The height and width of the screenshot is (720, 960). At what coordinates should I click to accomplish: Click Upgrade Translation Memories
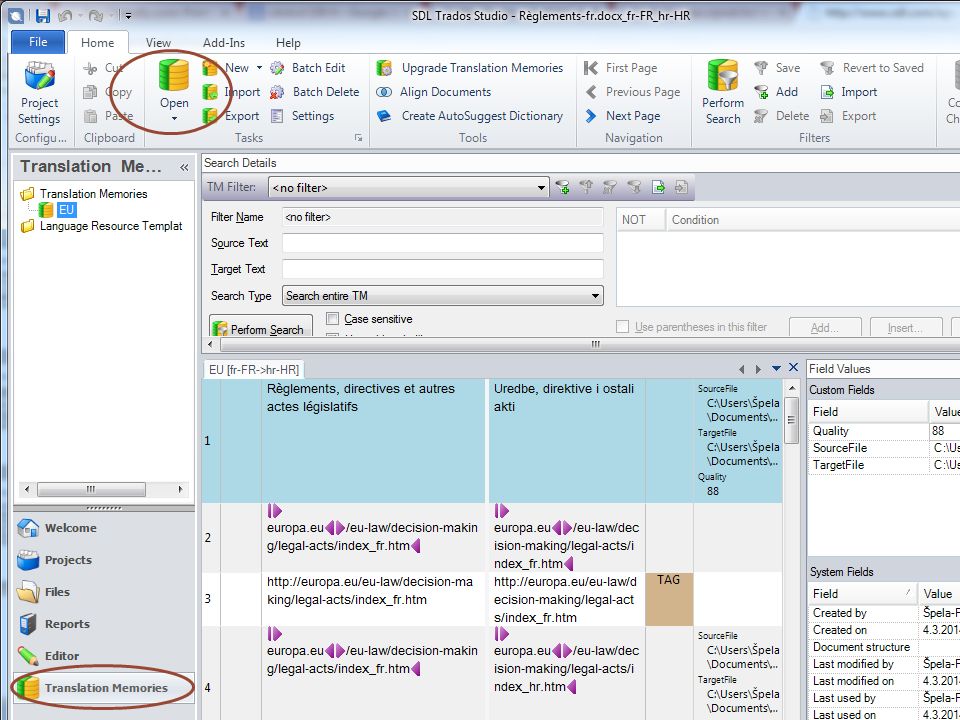(470, 68)
